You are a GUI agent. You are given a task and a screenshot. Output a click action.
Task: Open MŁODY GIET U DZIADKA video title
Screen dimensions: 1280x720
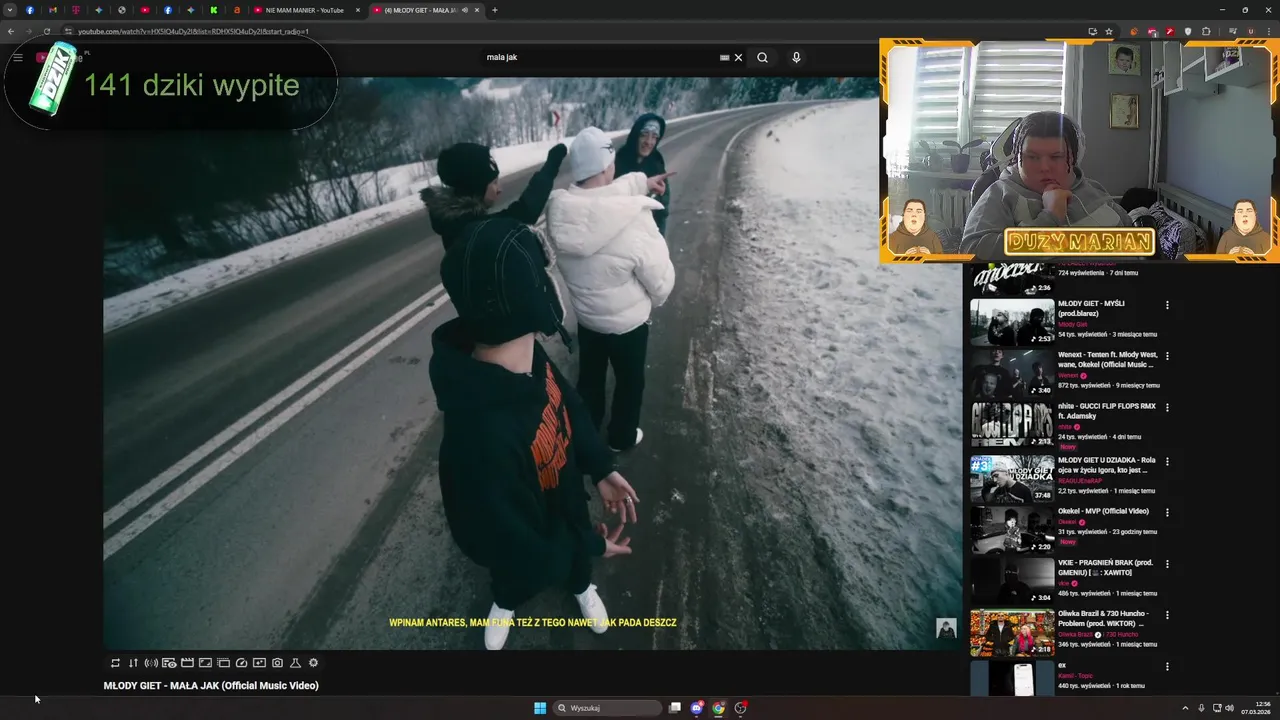tap(1105, 465)
